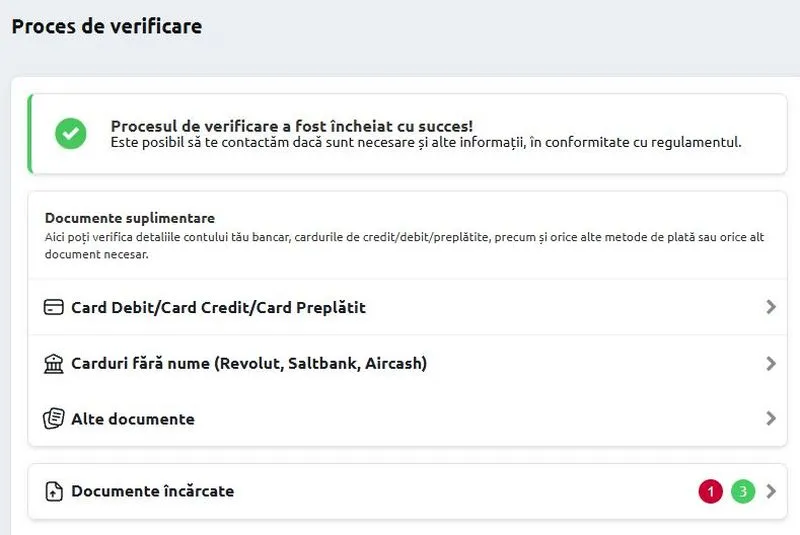Click the 'Aici poți verifica detaliile contului' description

(405, 245)
